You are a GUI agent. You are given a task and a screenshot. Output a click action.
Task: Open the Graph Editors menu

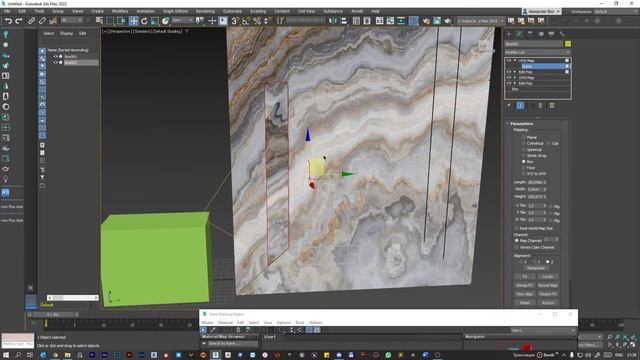(x=175, y=11)
